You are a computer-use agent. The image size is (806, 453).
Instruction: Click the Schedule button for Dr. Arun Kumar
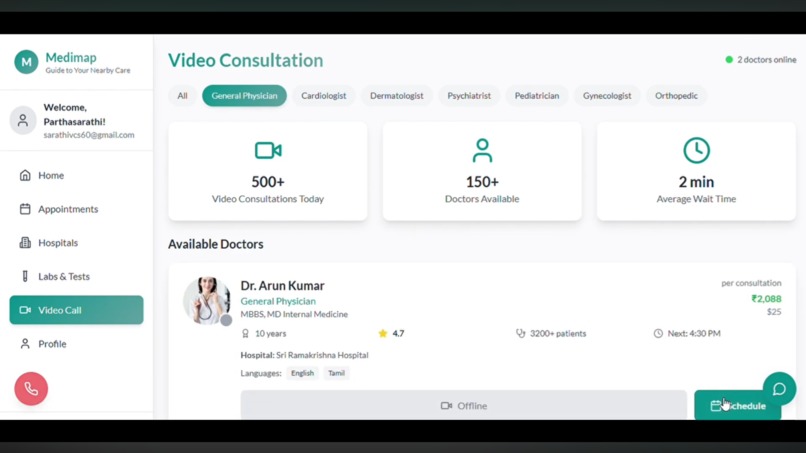tap(738, 405)
